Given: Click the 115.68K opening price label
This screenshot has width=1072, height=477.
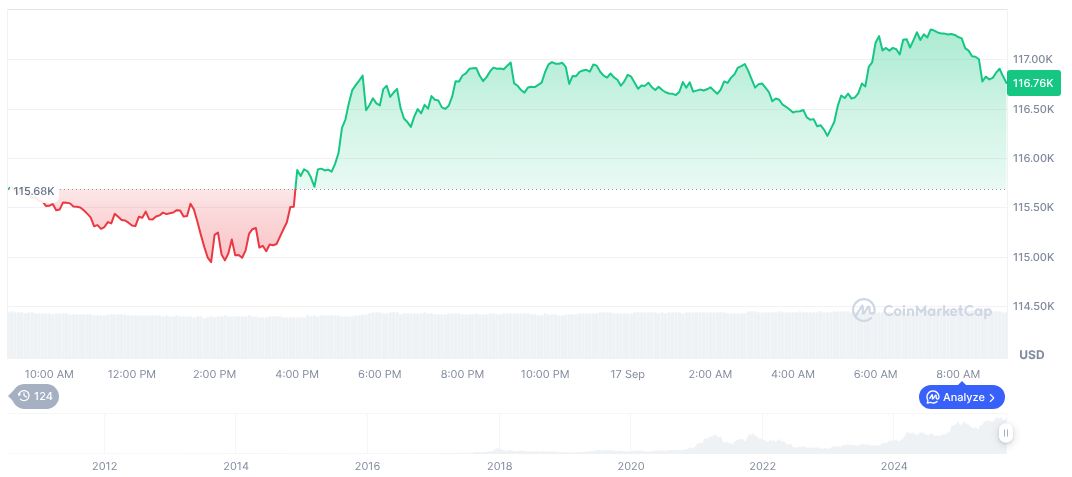Looking at the screenshot, I should tap(33, 191).
